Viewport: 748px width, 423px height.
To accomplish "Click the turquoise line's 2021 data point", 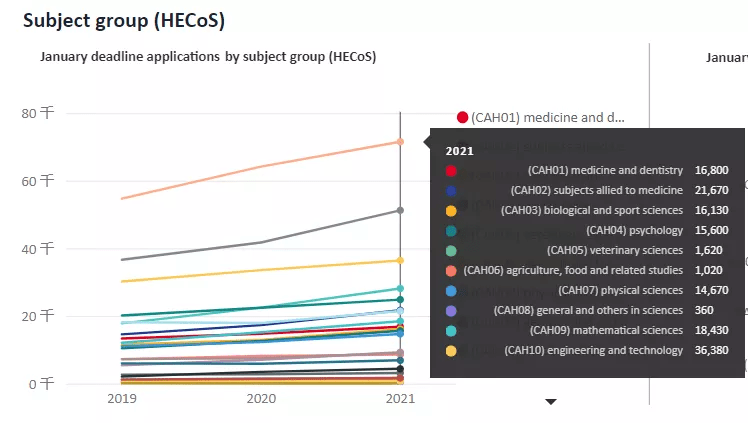I will 400,289.
